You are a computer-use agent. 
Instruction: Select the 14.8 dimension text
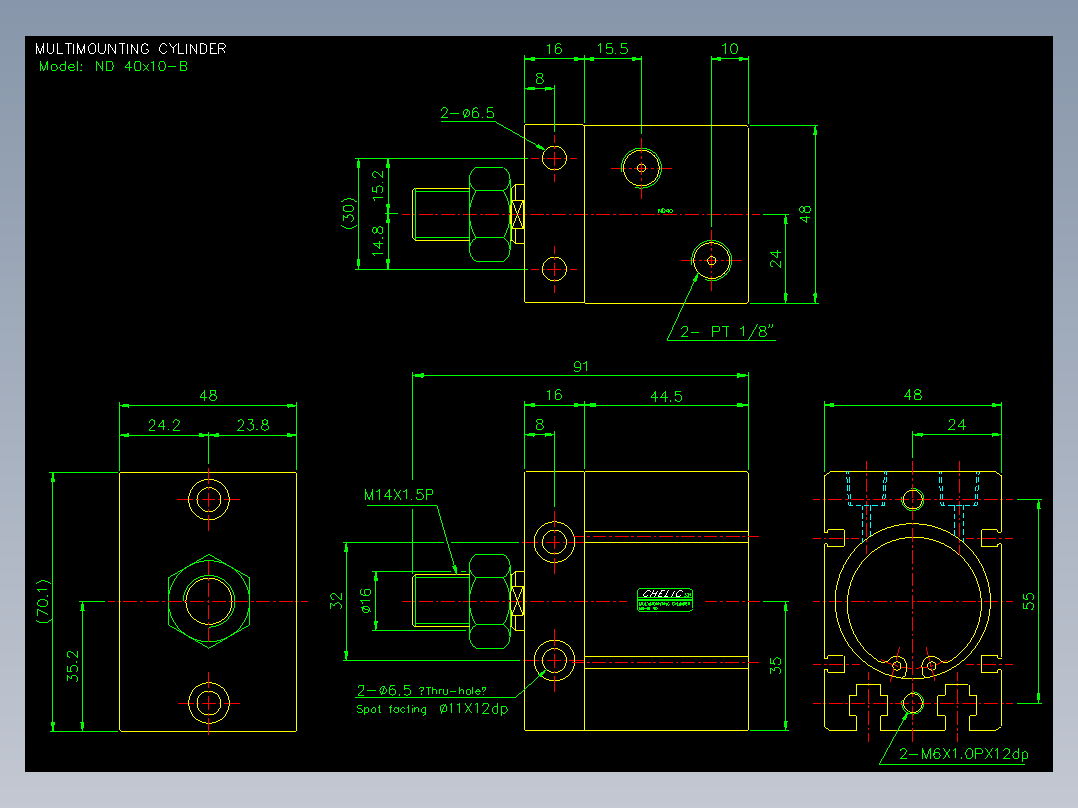(x=378, y=241)
